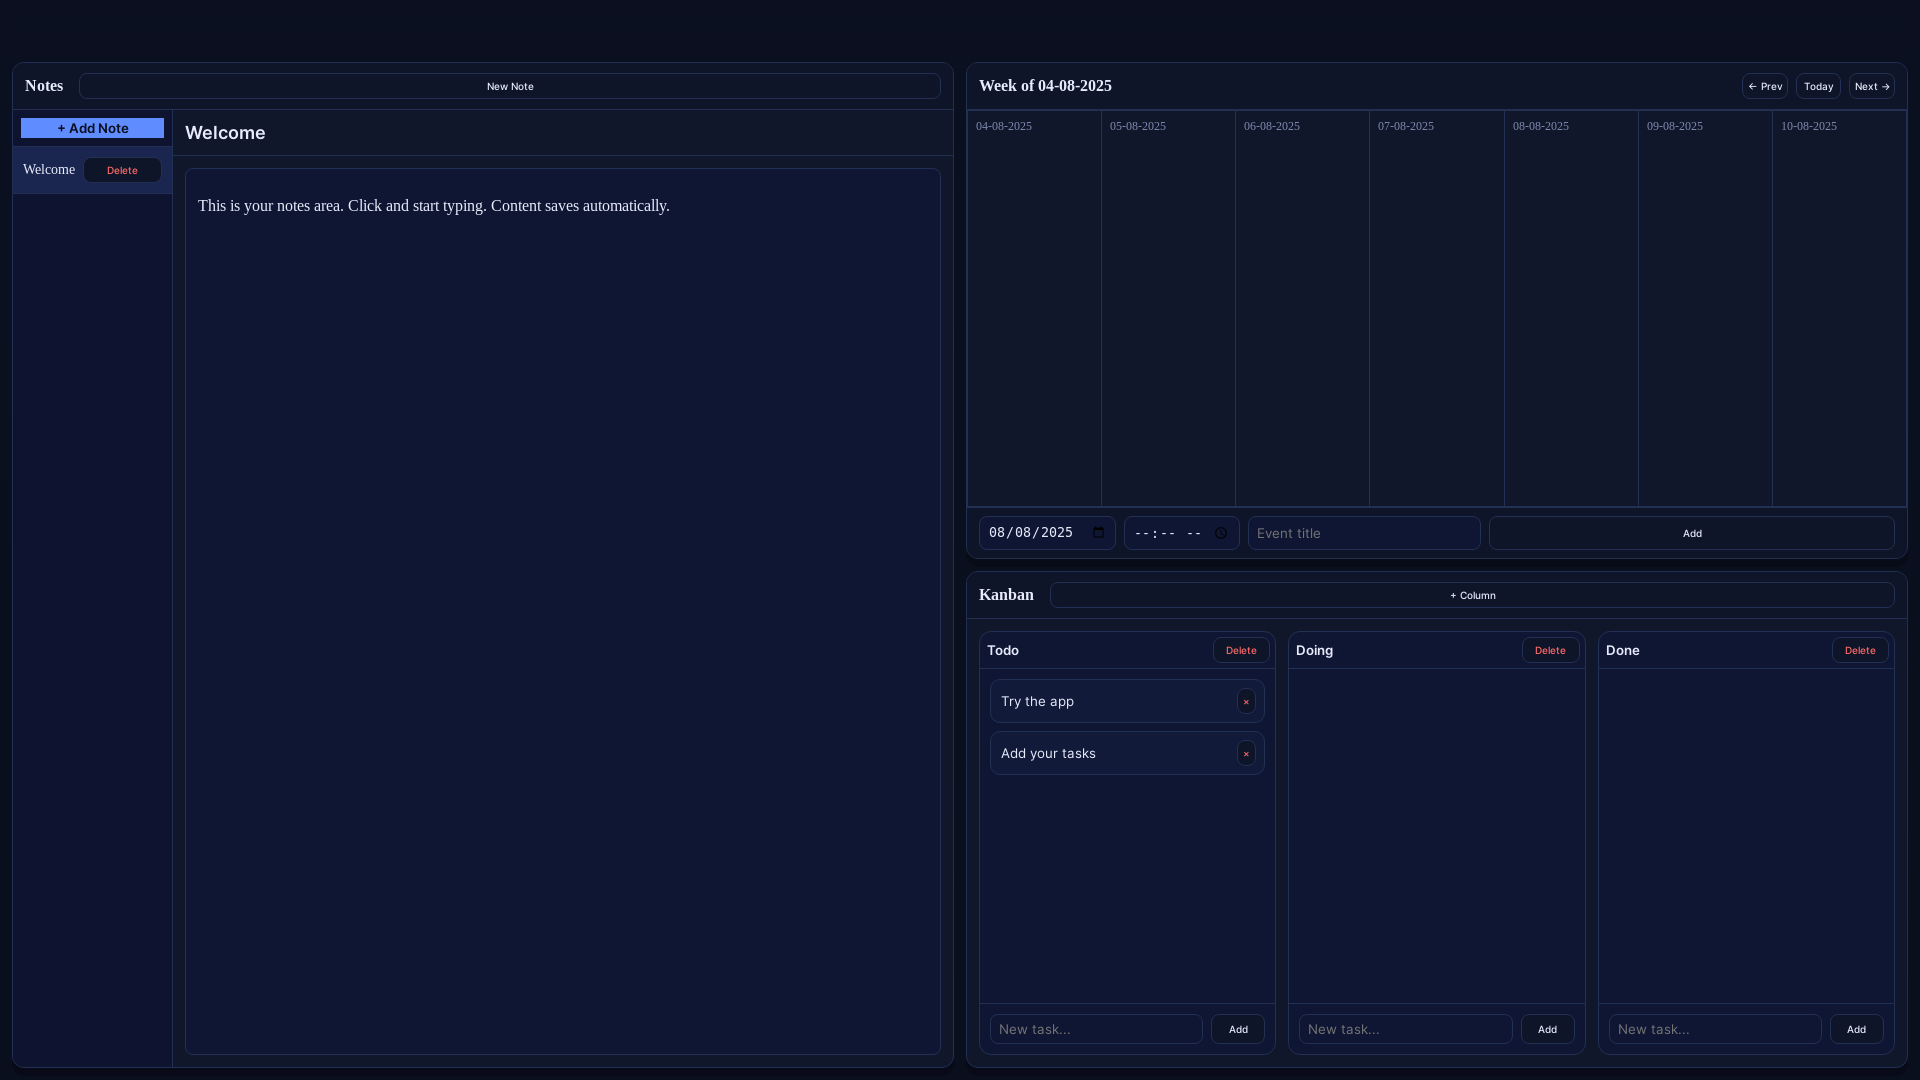The width and height of the screenshot is (1920, 1080).
Task: Open the calendar picker icon in date field
Action: pyautogui.click(x=1099, y=532)
